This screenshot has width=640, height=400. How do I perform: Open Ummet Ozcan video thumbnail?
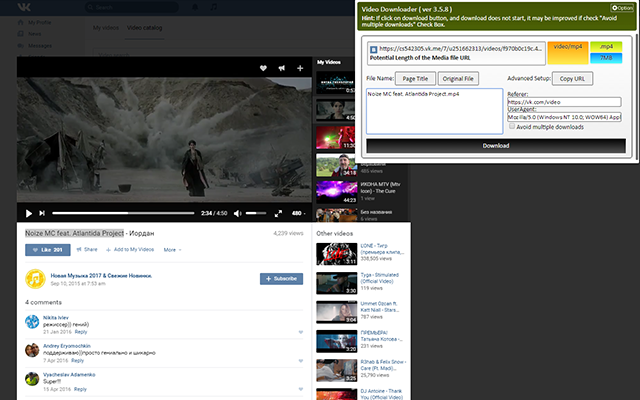click(337, 312)
